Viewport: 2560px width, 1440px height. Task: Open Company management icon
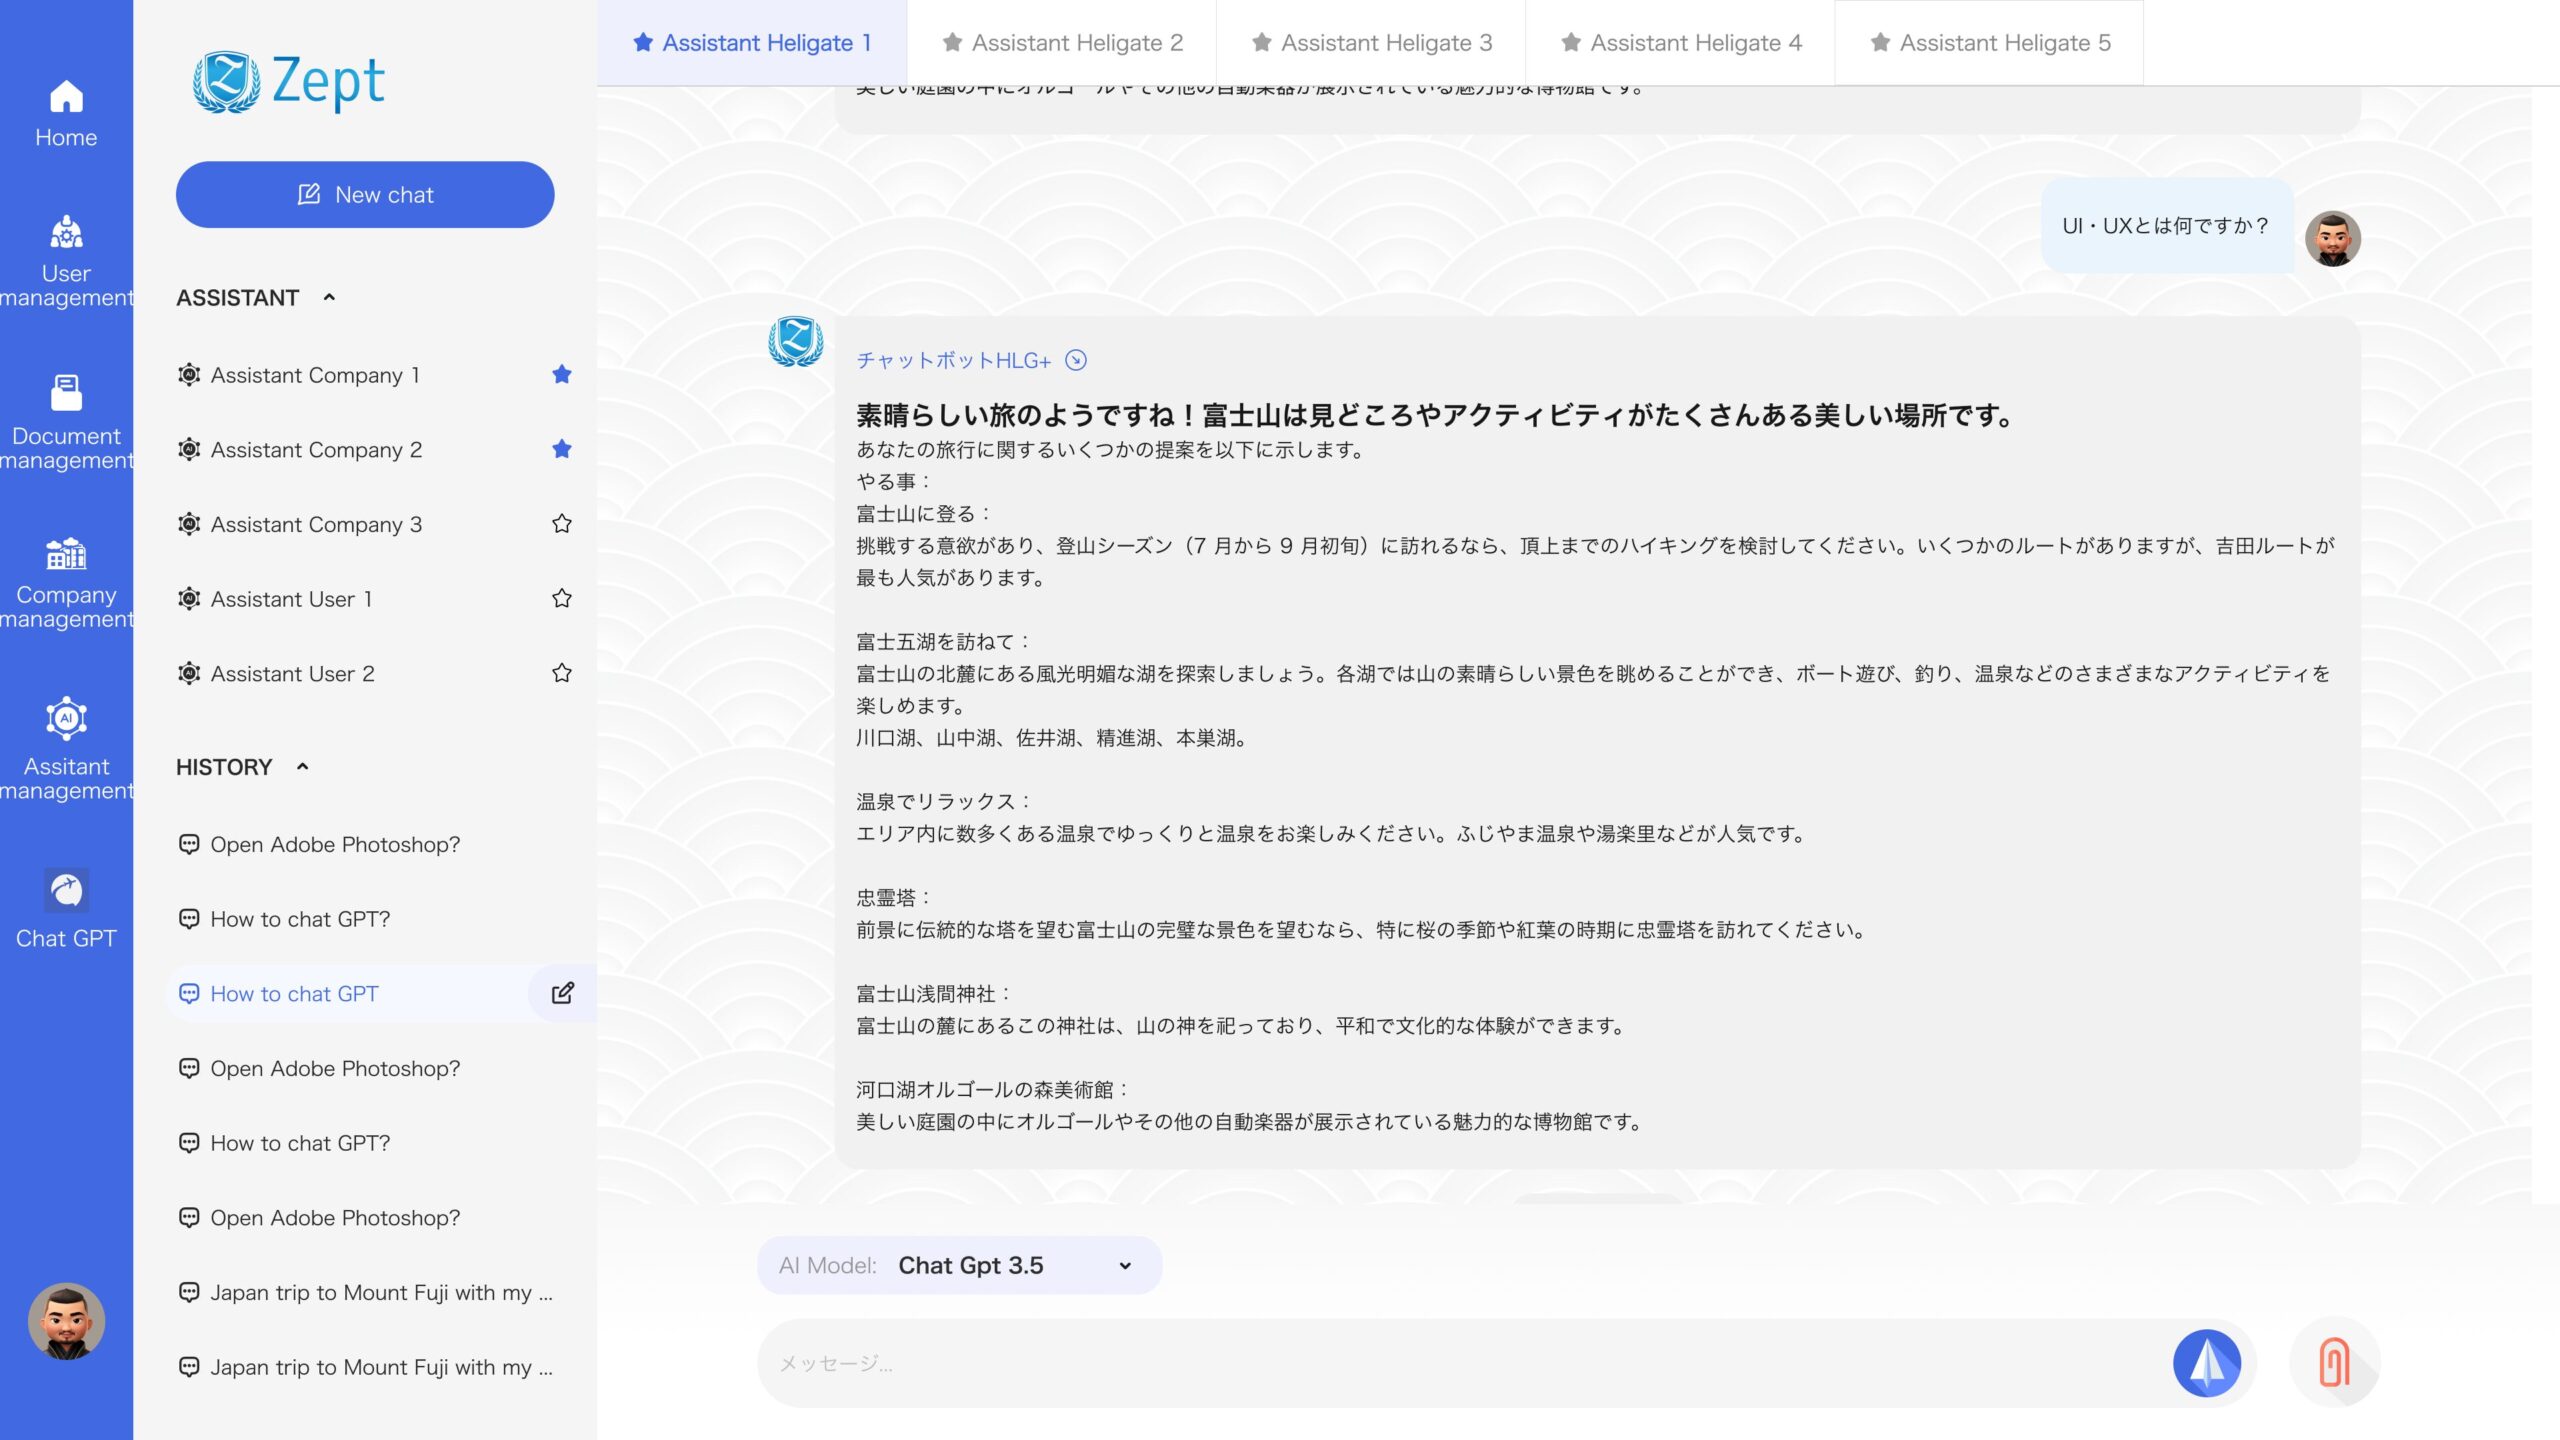pos(66,580)
